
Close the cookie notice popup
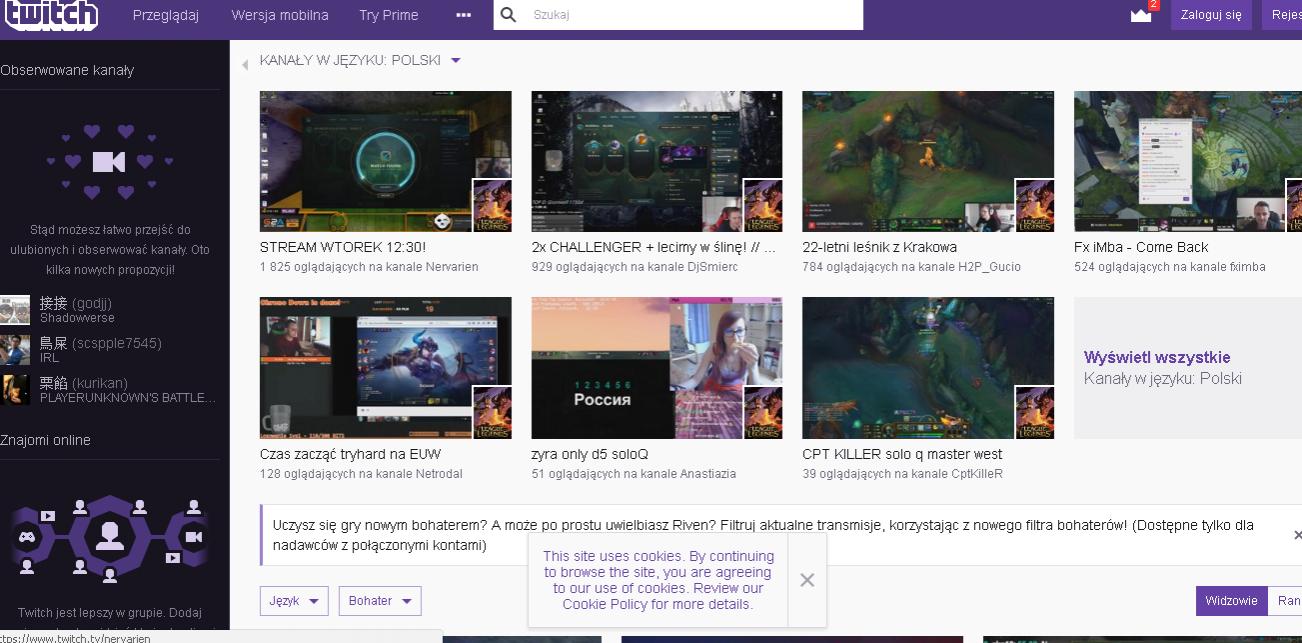click(x=807, y=580)
